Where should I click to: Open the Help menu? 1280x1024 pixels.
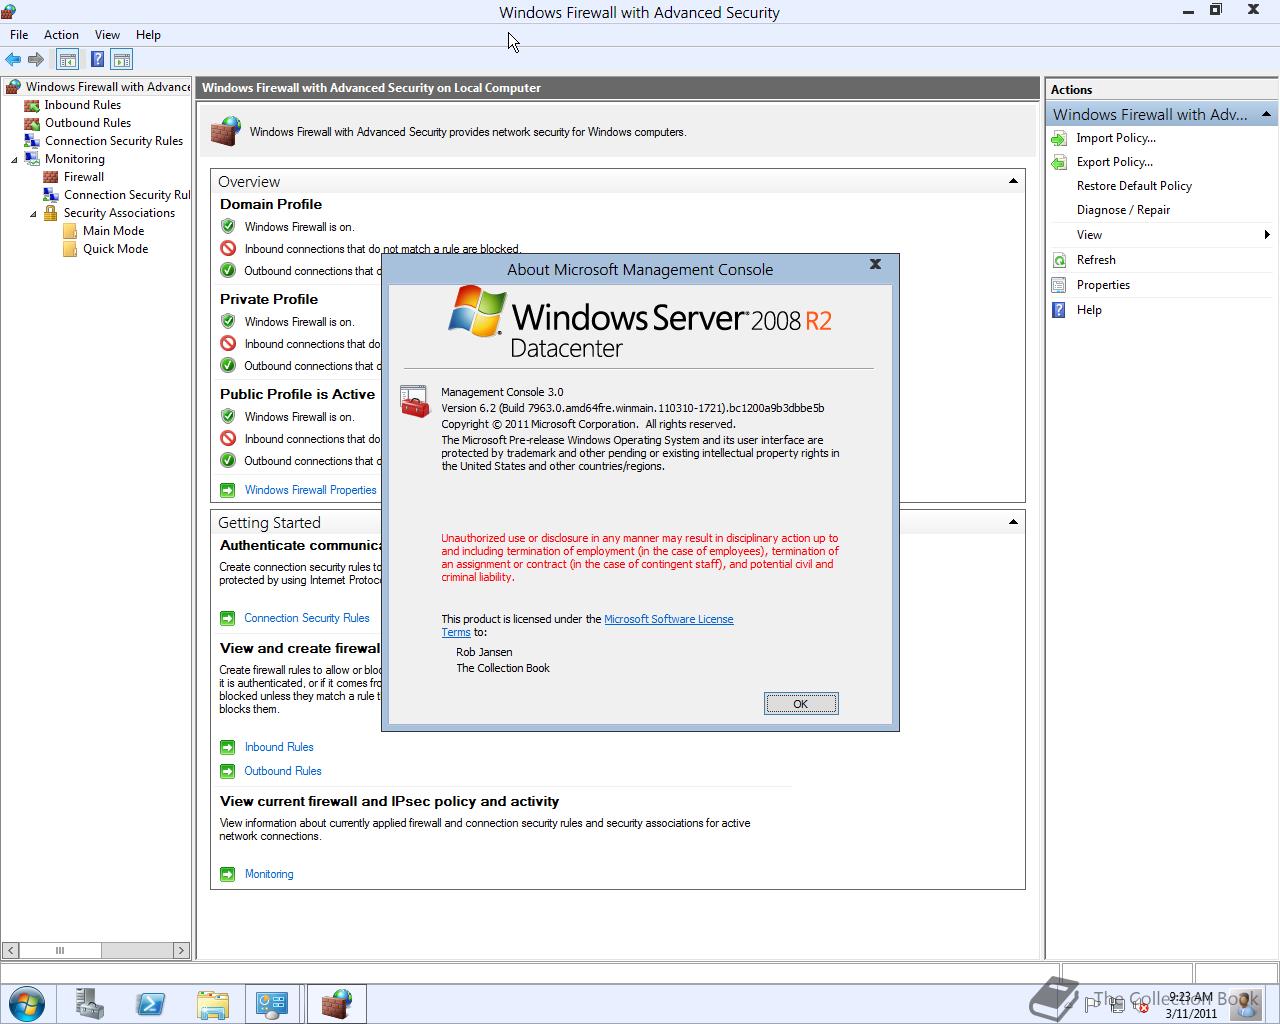pyautogui.click(x=148, y=35)
